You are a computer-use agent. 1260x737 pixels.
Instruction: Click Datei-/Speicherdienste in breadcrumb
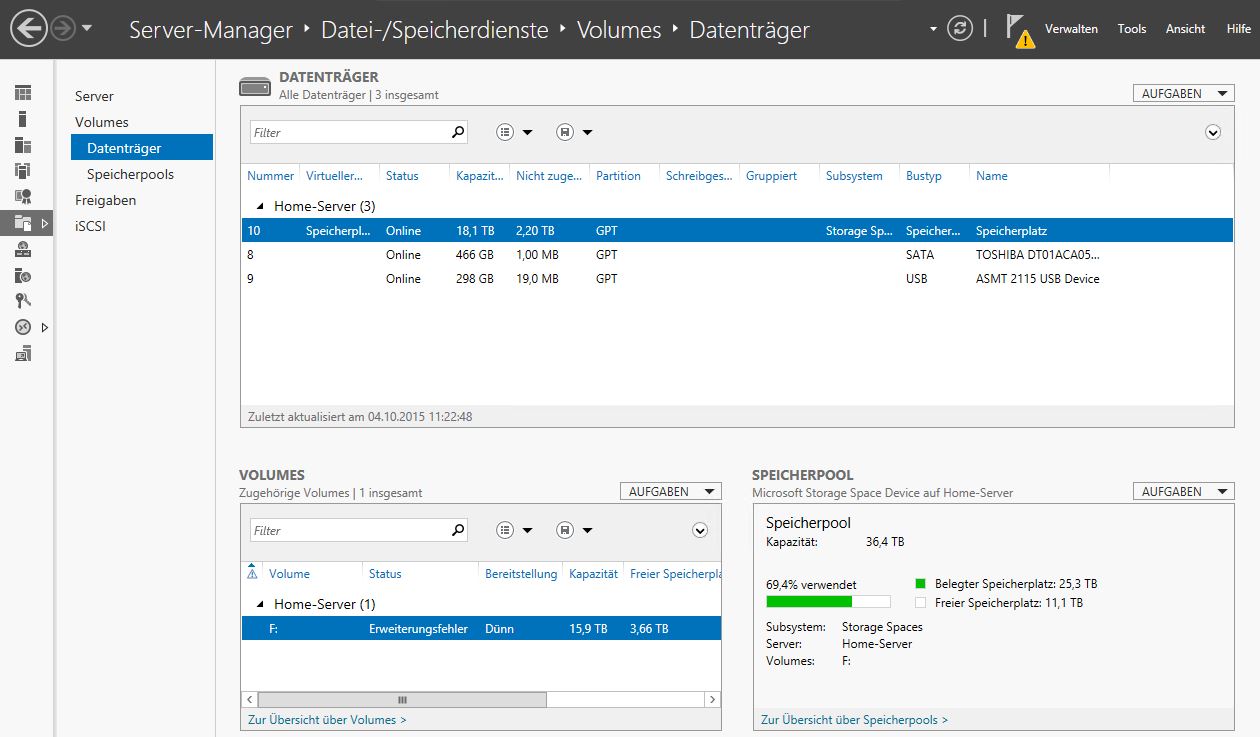tap(435, 30)
